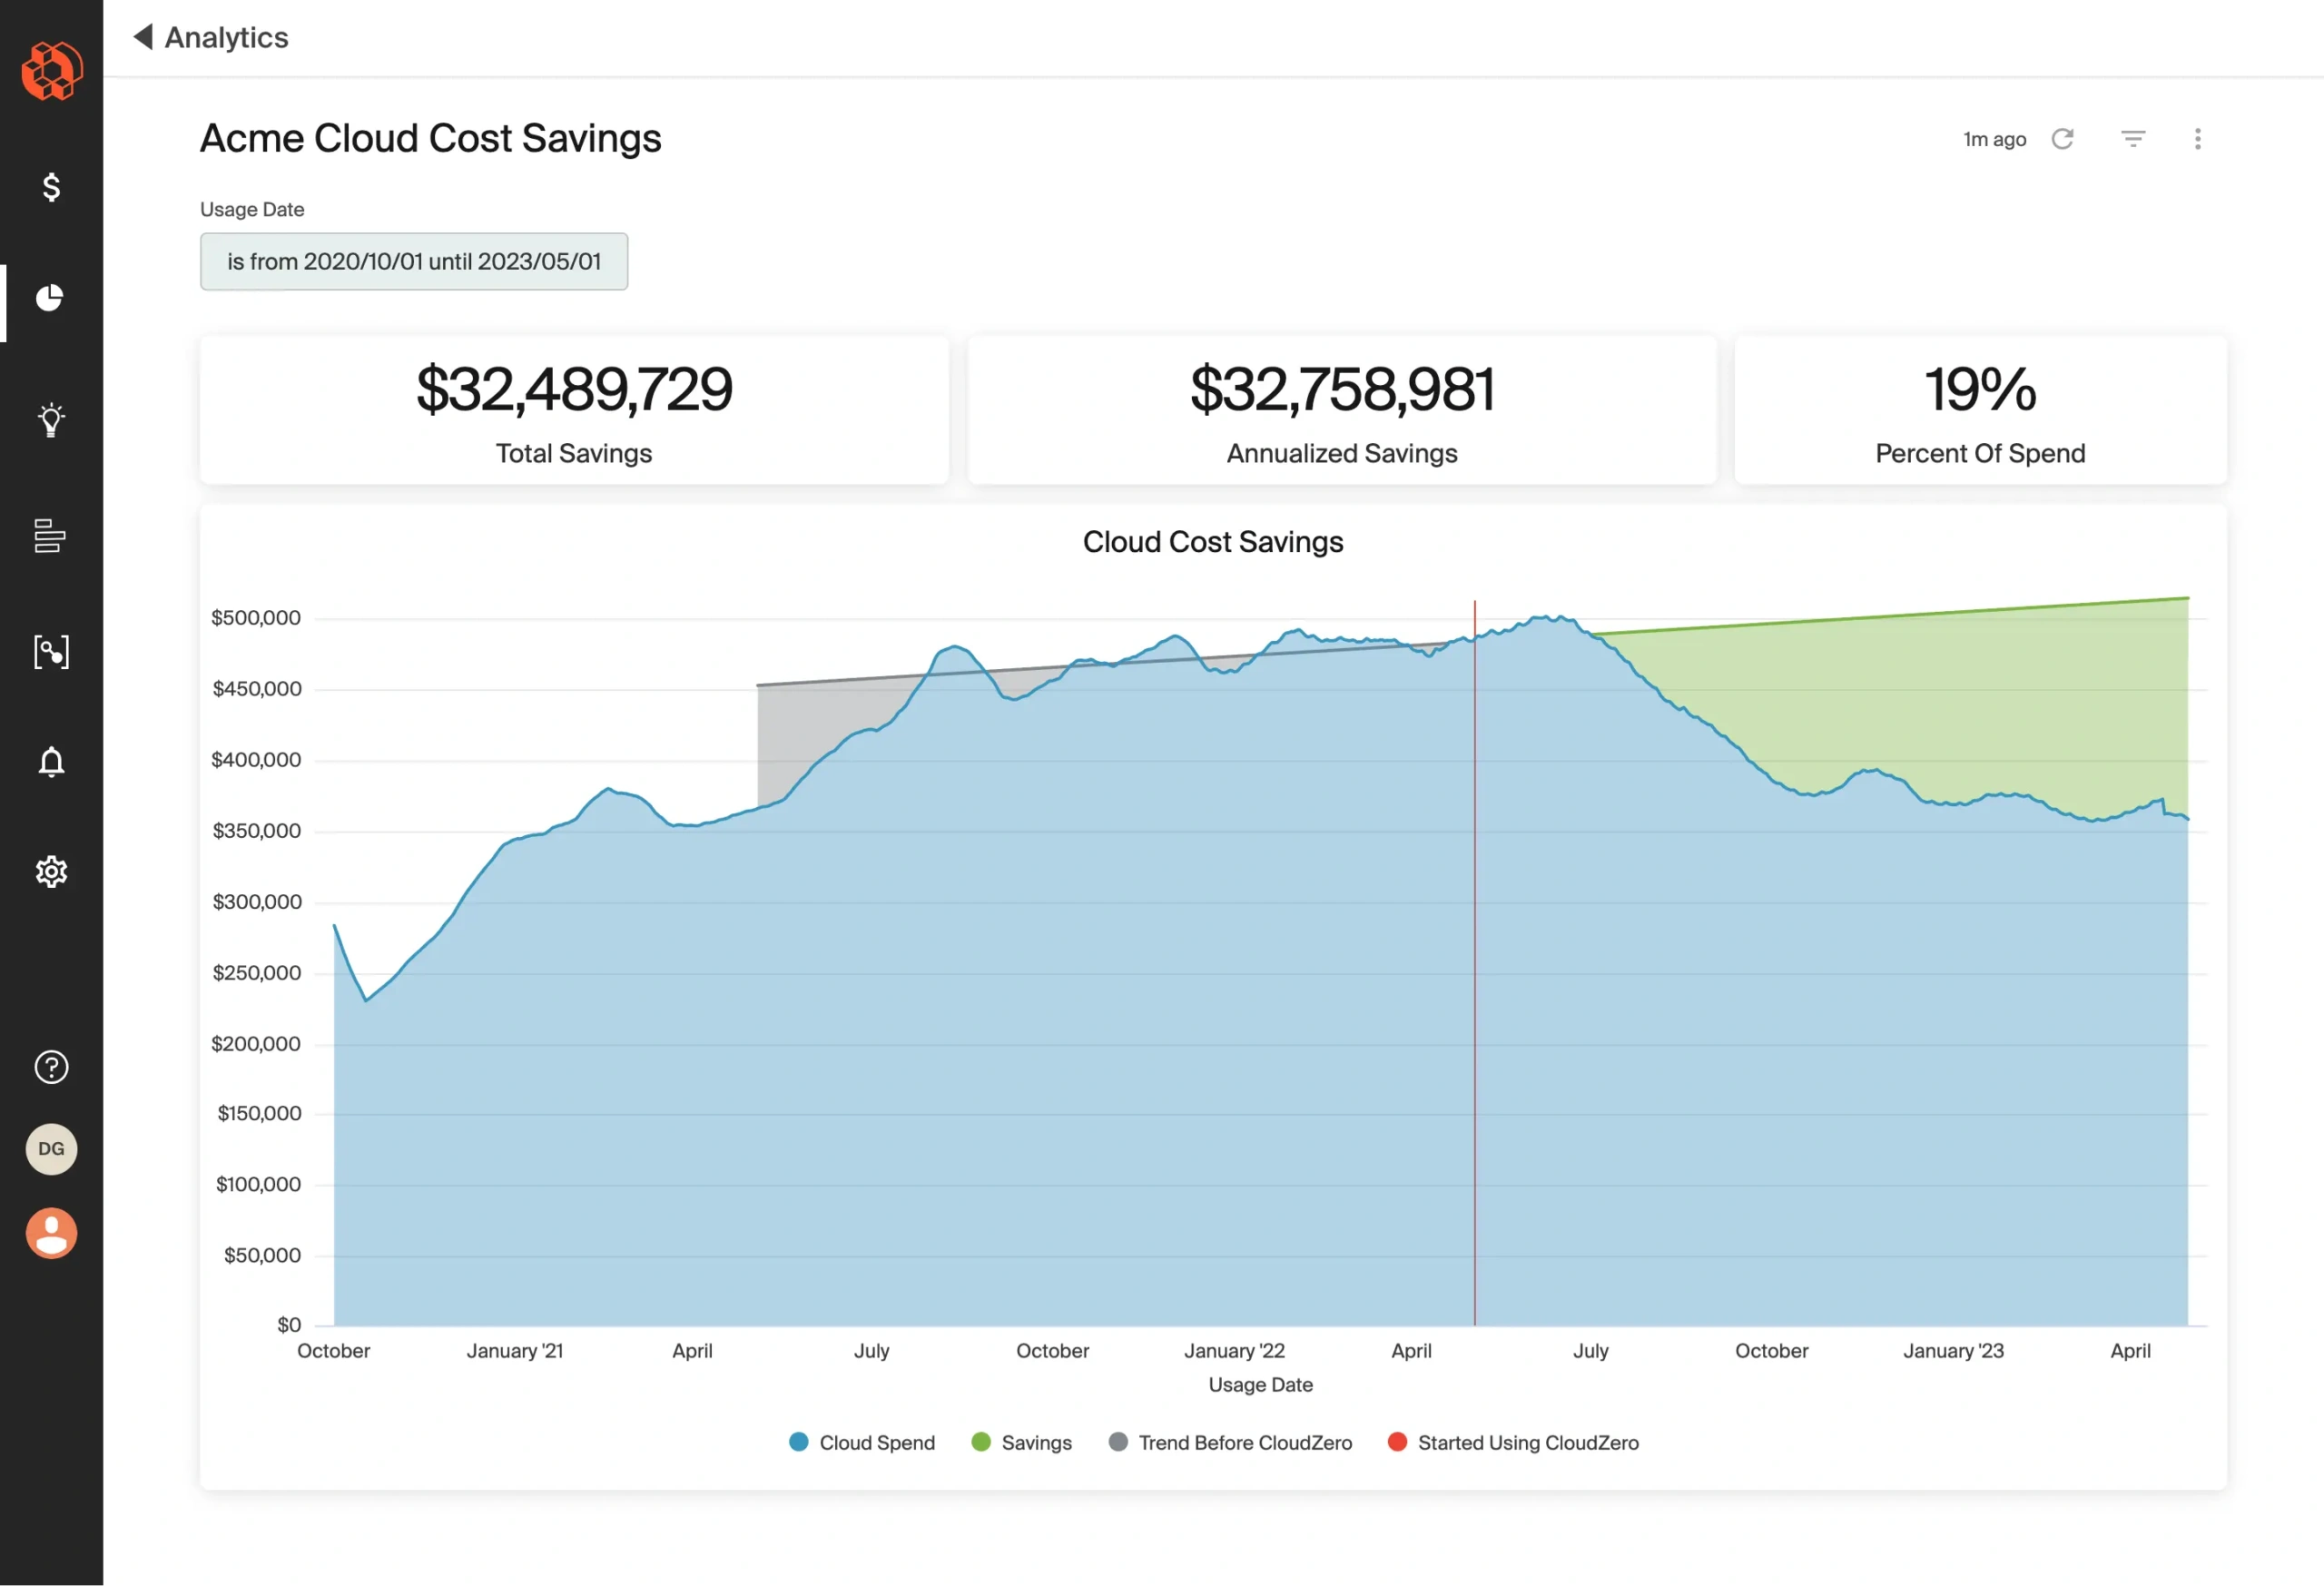Open the bell notifications icon
The image size is (2324, 1586).
pyautogui.click(x=51, y=763)
